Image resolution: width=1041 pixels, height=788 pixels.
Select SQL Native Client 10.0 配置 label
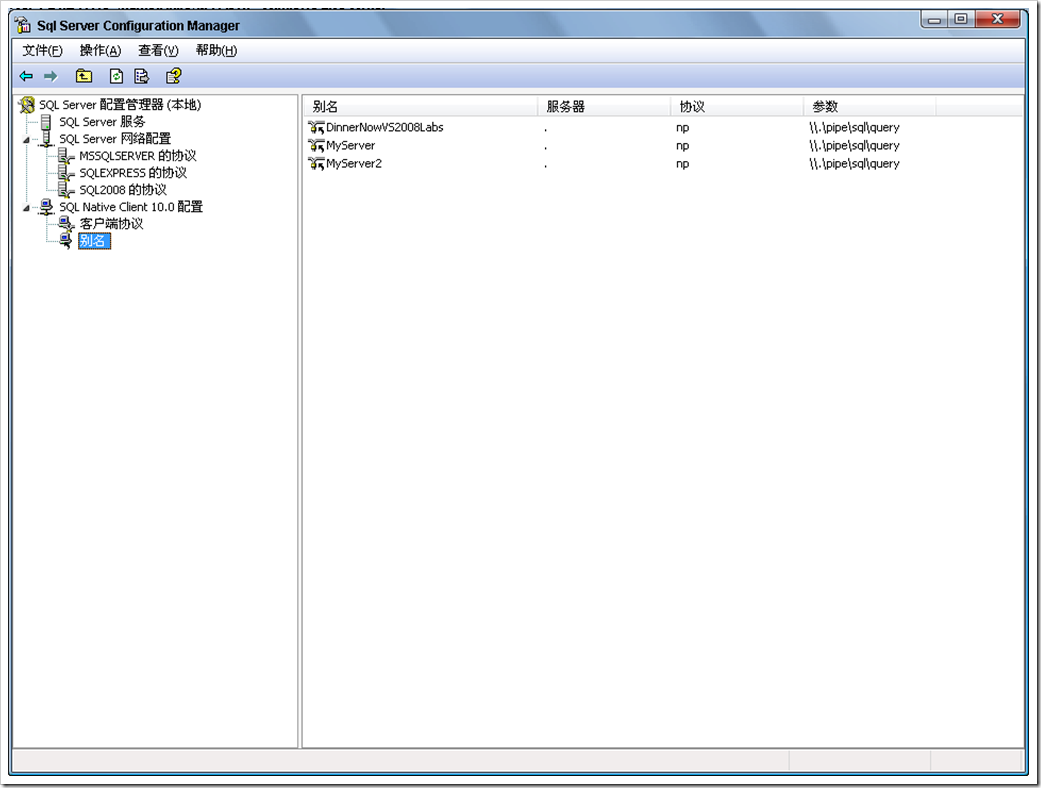coord(131,207)
